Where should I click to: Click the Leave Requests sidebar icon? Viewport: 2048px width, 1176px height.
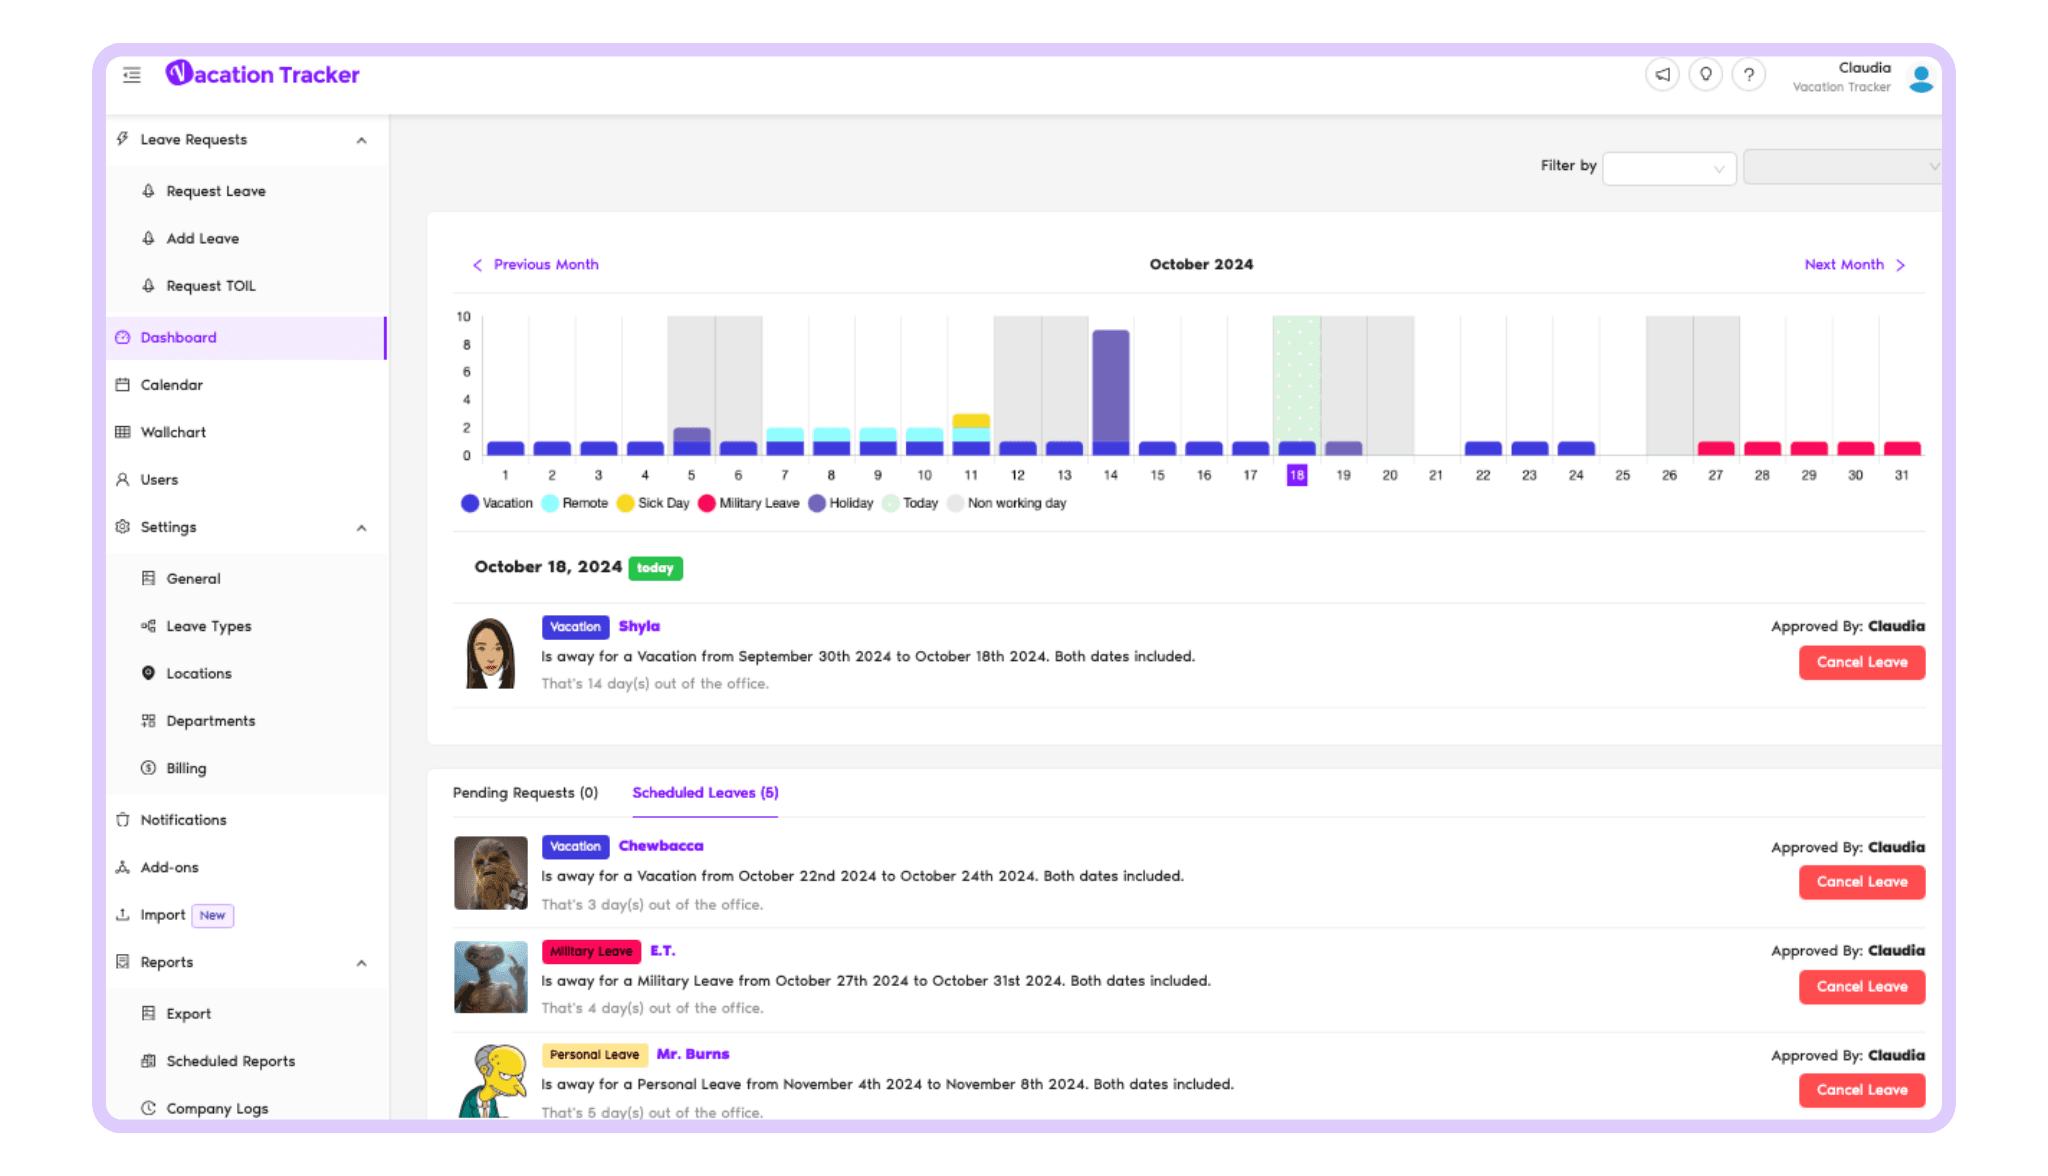[x=124, y=138]
